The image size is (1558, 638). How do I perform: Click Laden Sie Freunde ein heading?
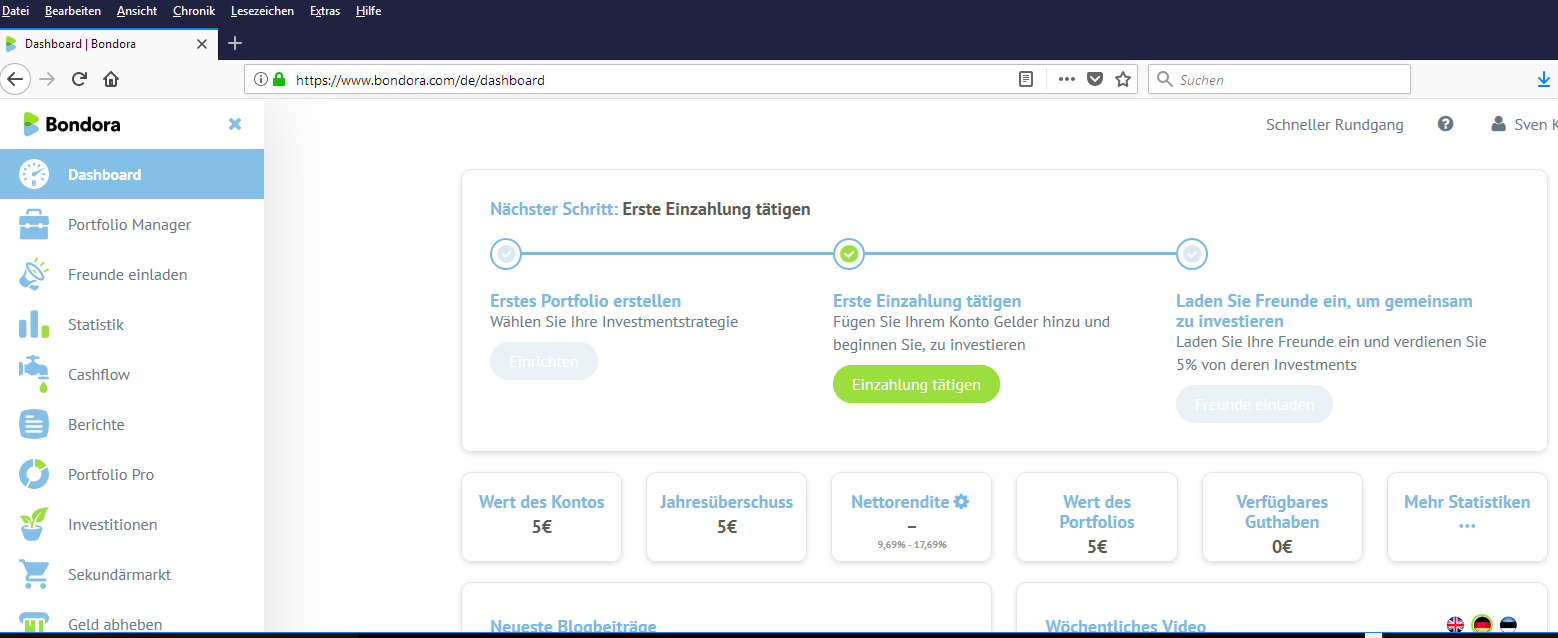1324,311
